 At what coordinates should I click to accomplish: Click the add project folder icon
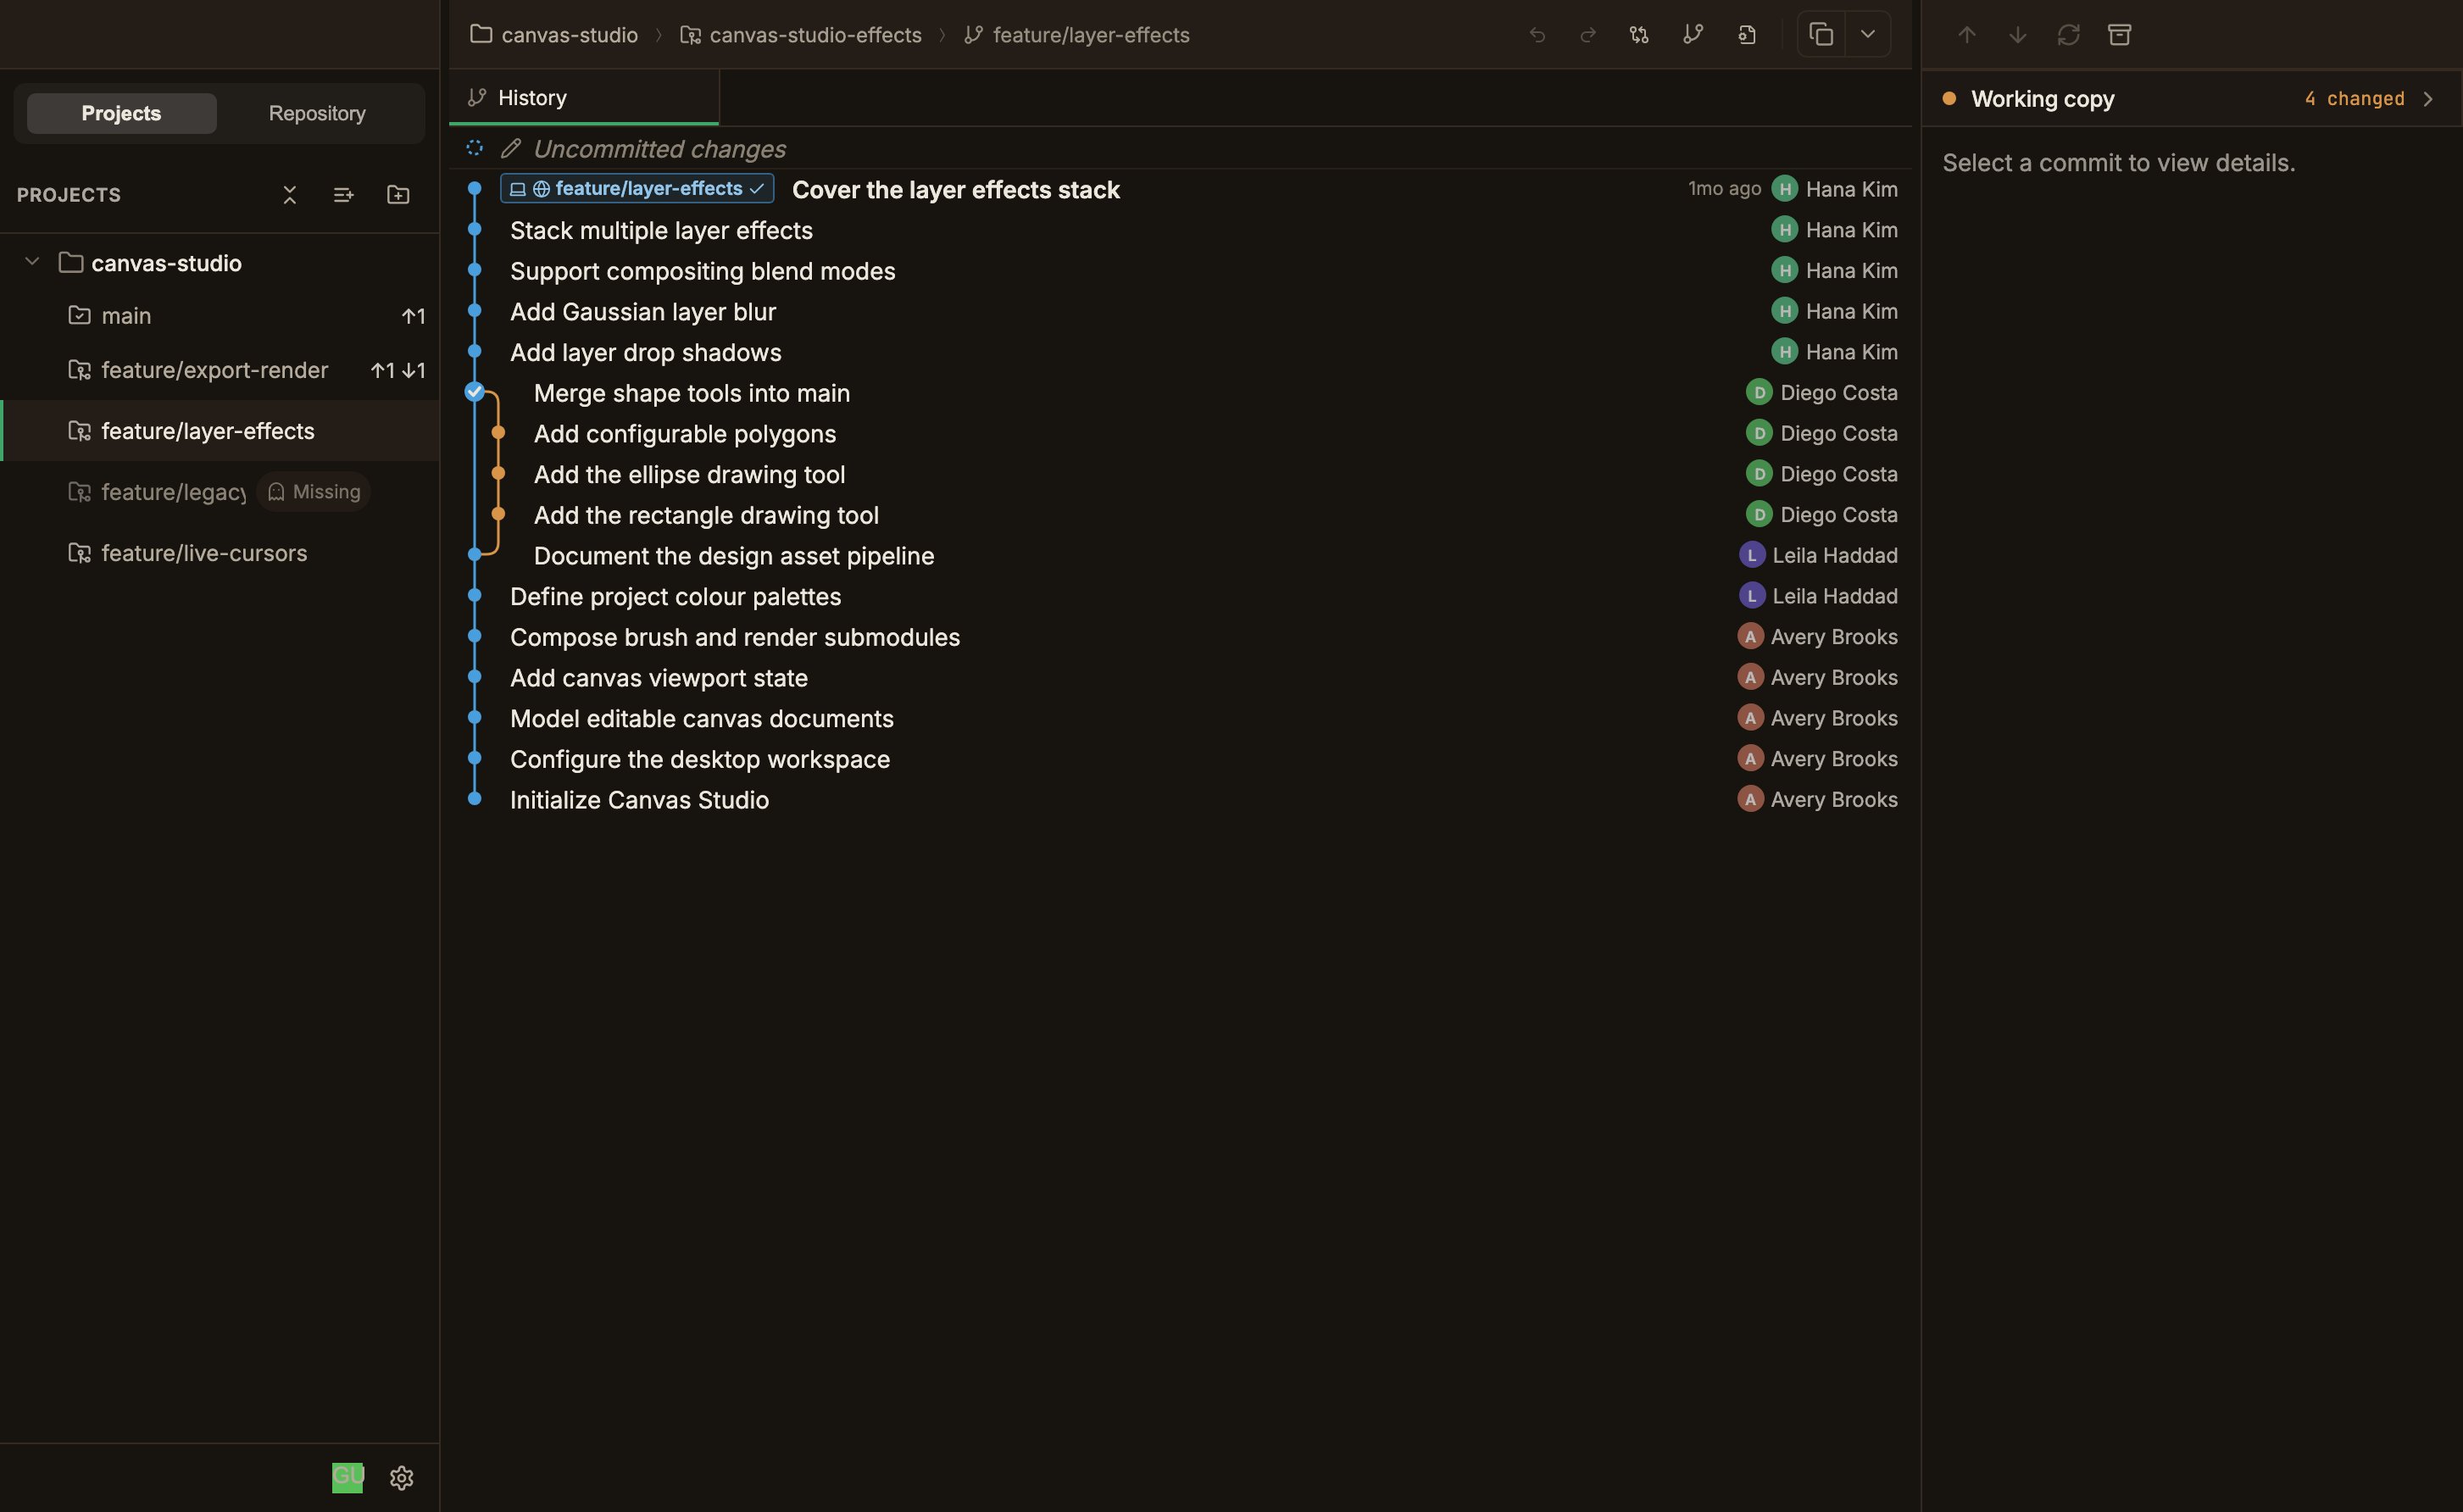pyautogui.click(x=398, y=195)
